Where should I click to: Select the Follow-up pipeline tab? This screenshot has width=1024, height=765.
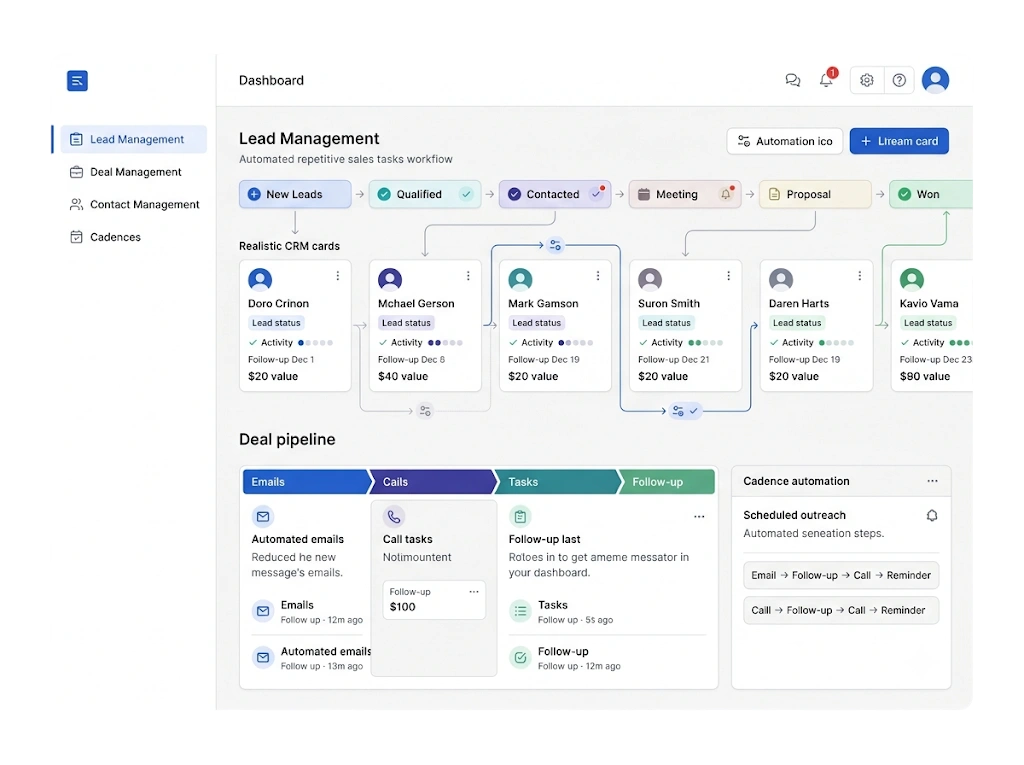point(667,481)
